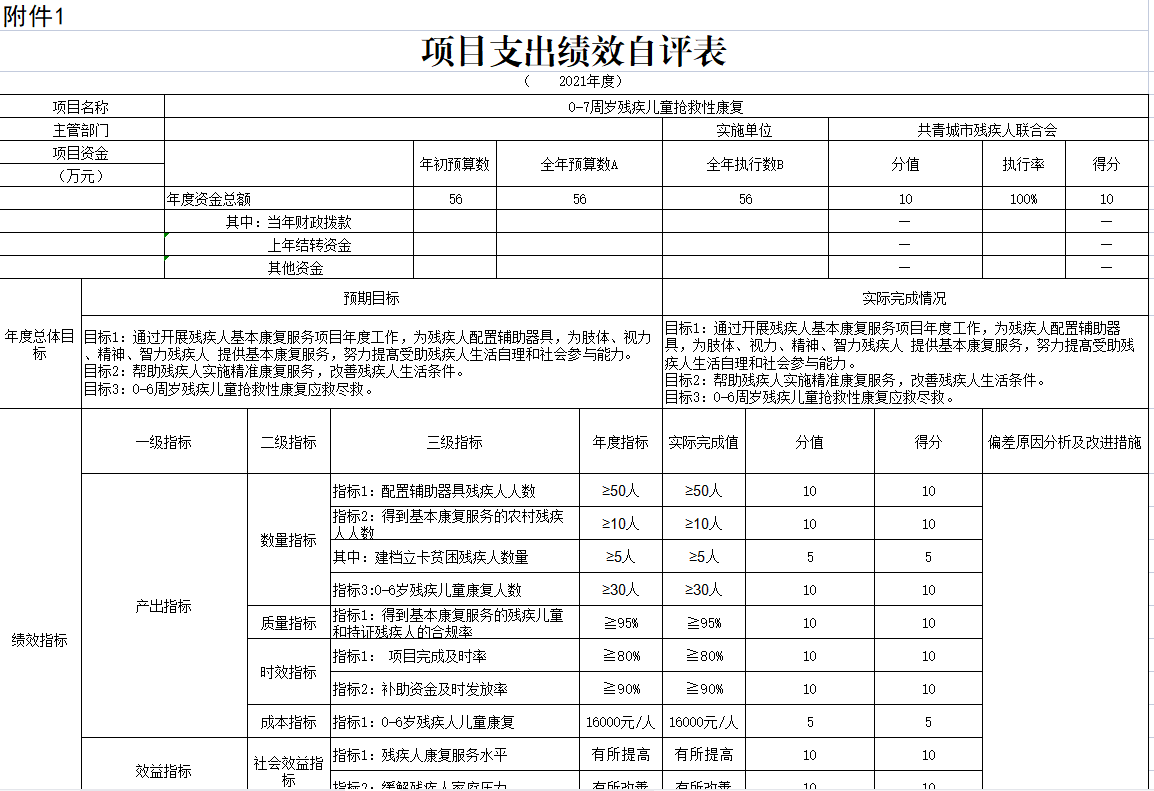
Task: Select the 实际完成情况 header cell
Action: pyautogui.click(x=904, y=298)
